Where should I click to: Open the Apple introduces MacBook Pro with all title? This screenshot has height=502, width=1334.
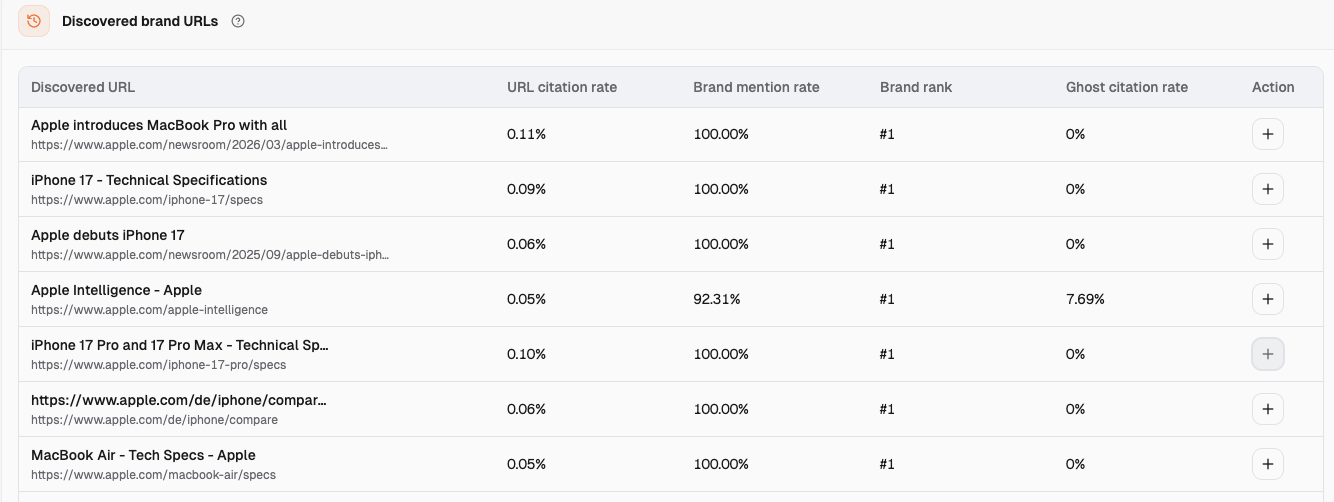point(159,125)
